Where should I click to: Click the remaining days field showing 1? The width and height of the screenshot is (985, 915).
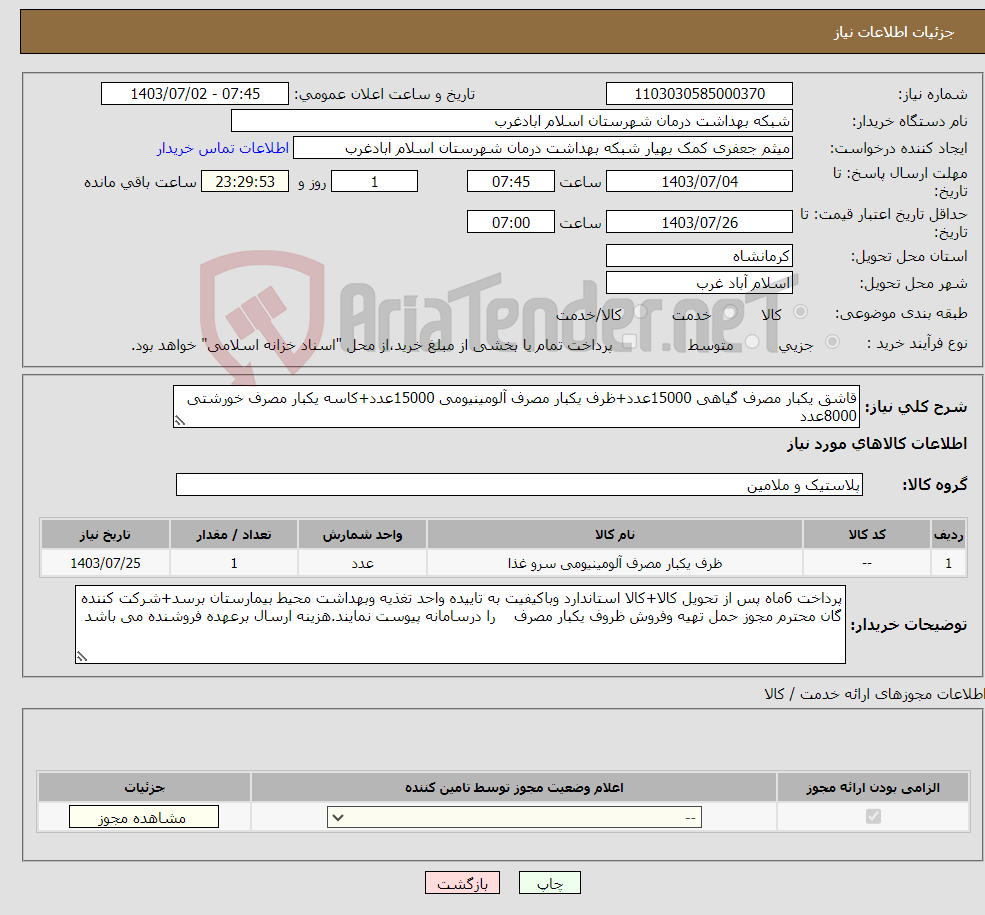pyautogui.click(x=374, y=181)
